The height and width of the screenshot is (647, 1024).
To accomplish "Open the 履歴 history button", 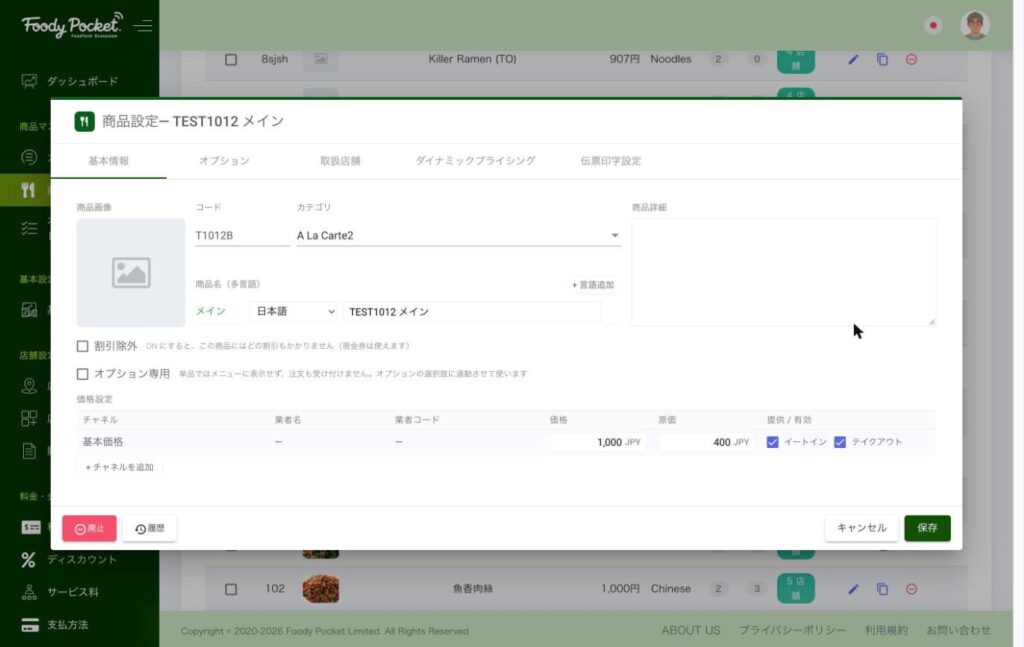I will point(150,528).
